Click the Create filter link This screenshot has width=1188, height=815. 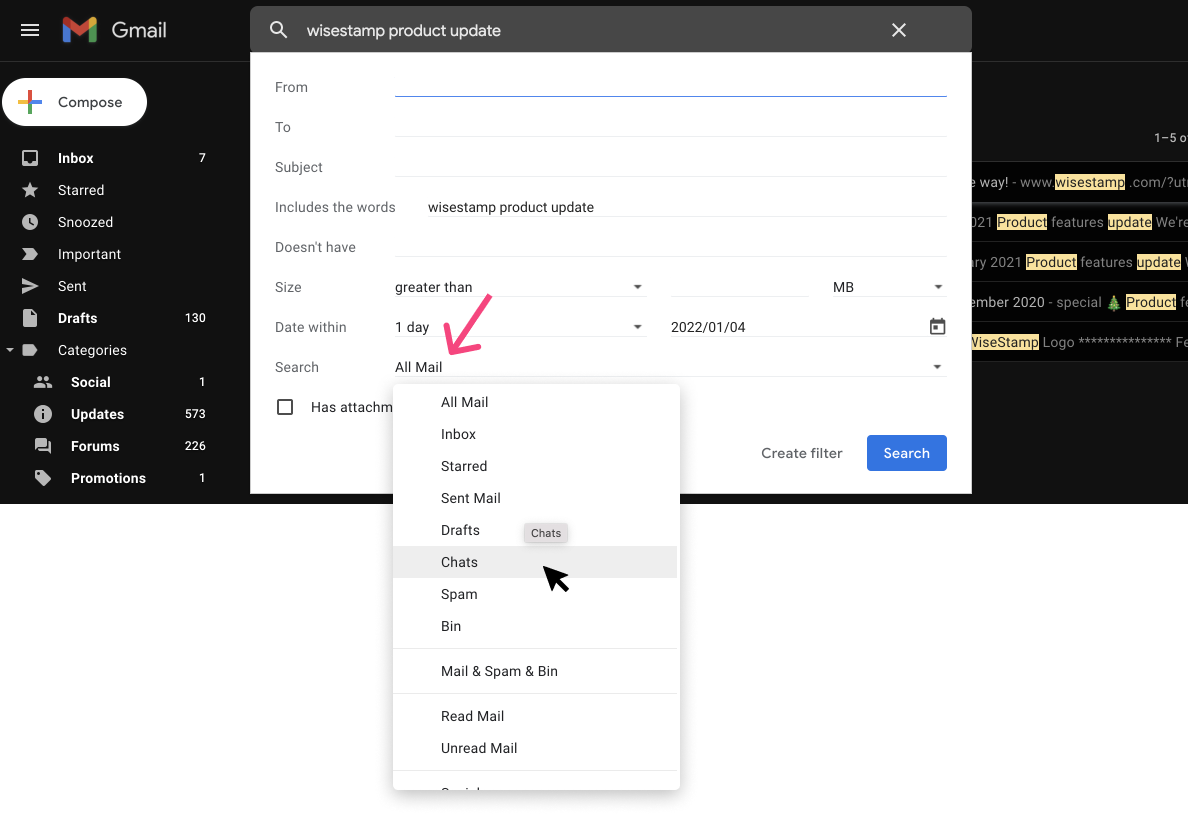pyautogui.click(x=801, y=452)
